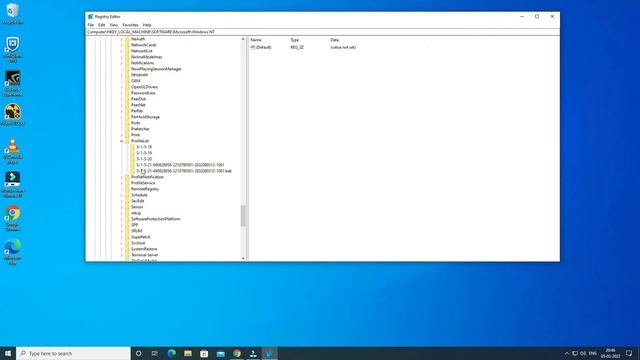640x360 pixels.
Task: Open Microsoft Store from the taskbar
Action: tap(204, 353)
